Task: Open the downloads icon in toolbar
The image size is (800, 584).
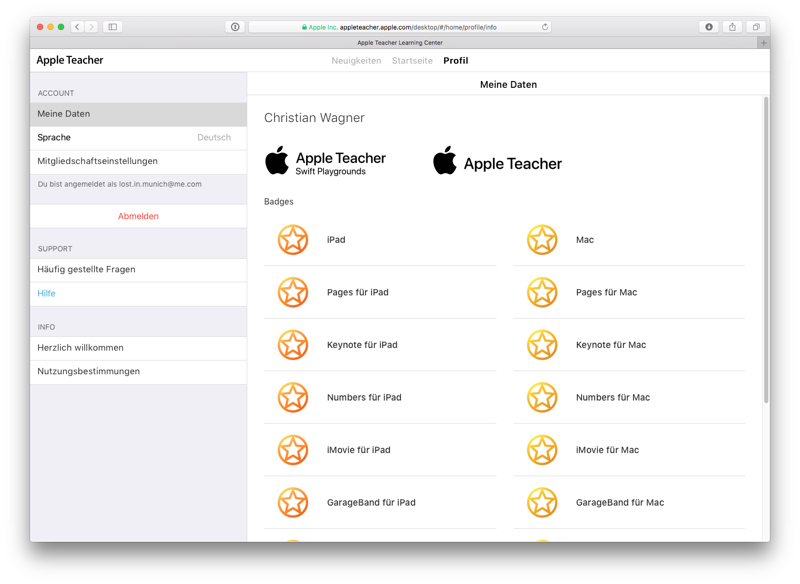Action: [x=709, y=27]
